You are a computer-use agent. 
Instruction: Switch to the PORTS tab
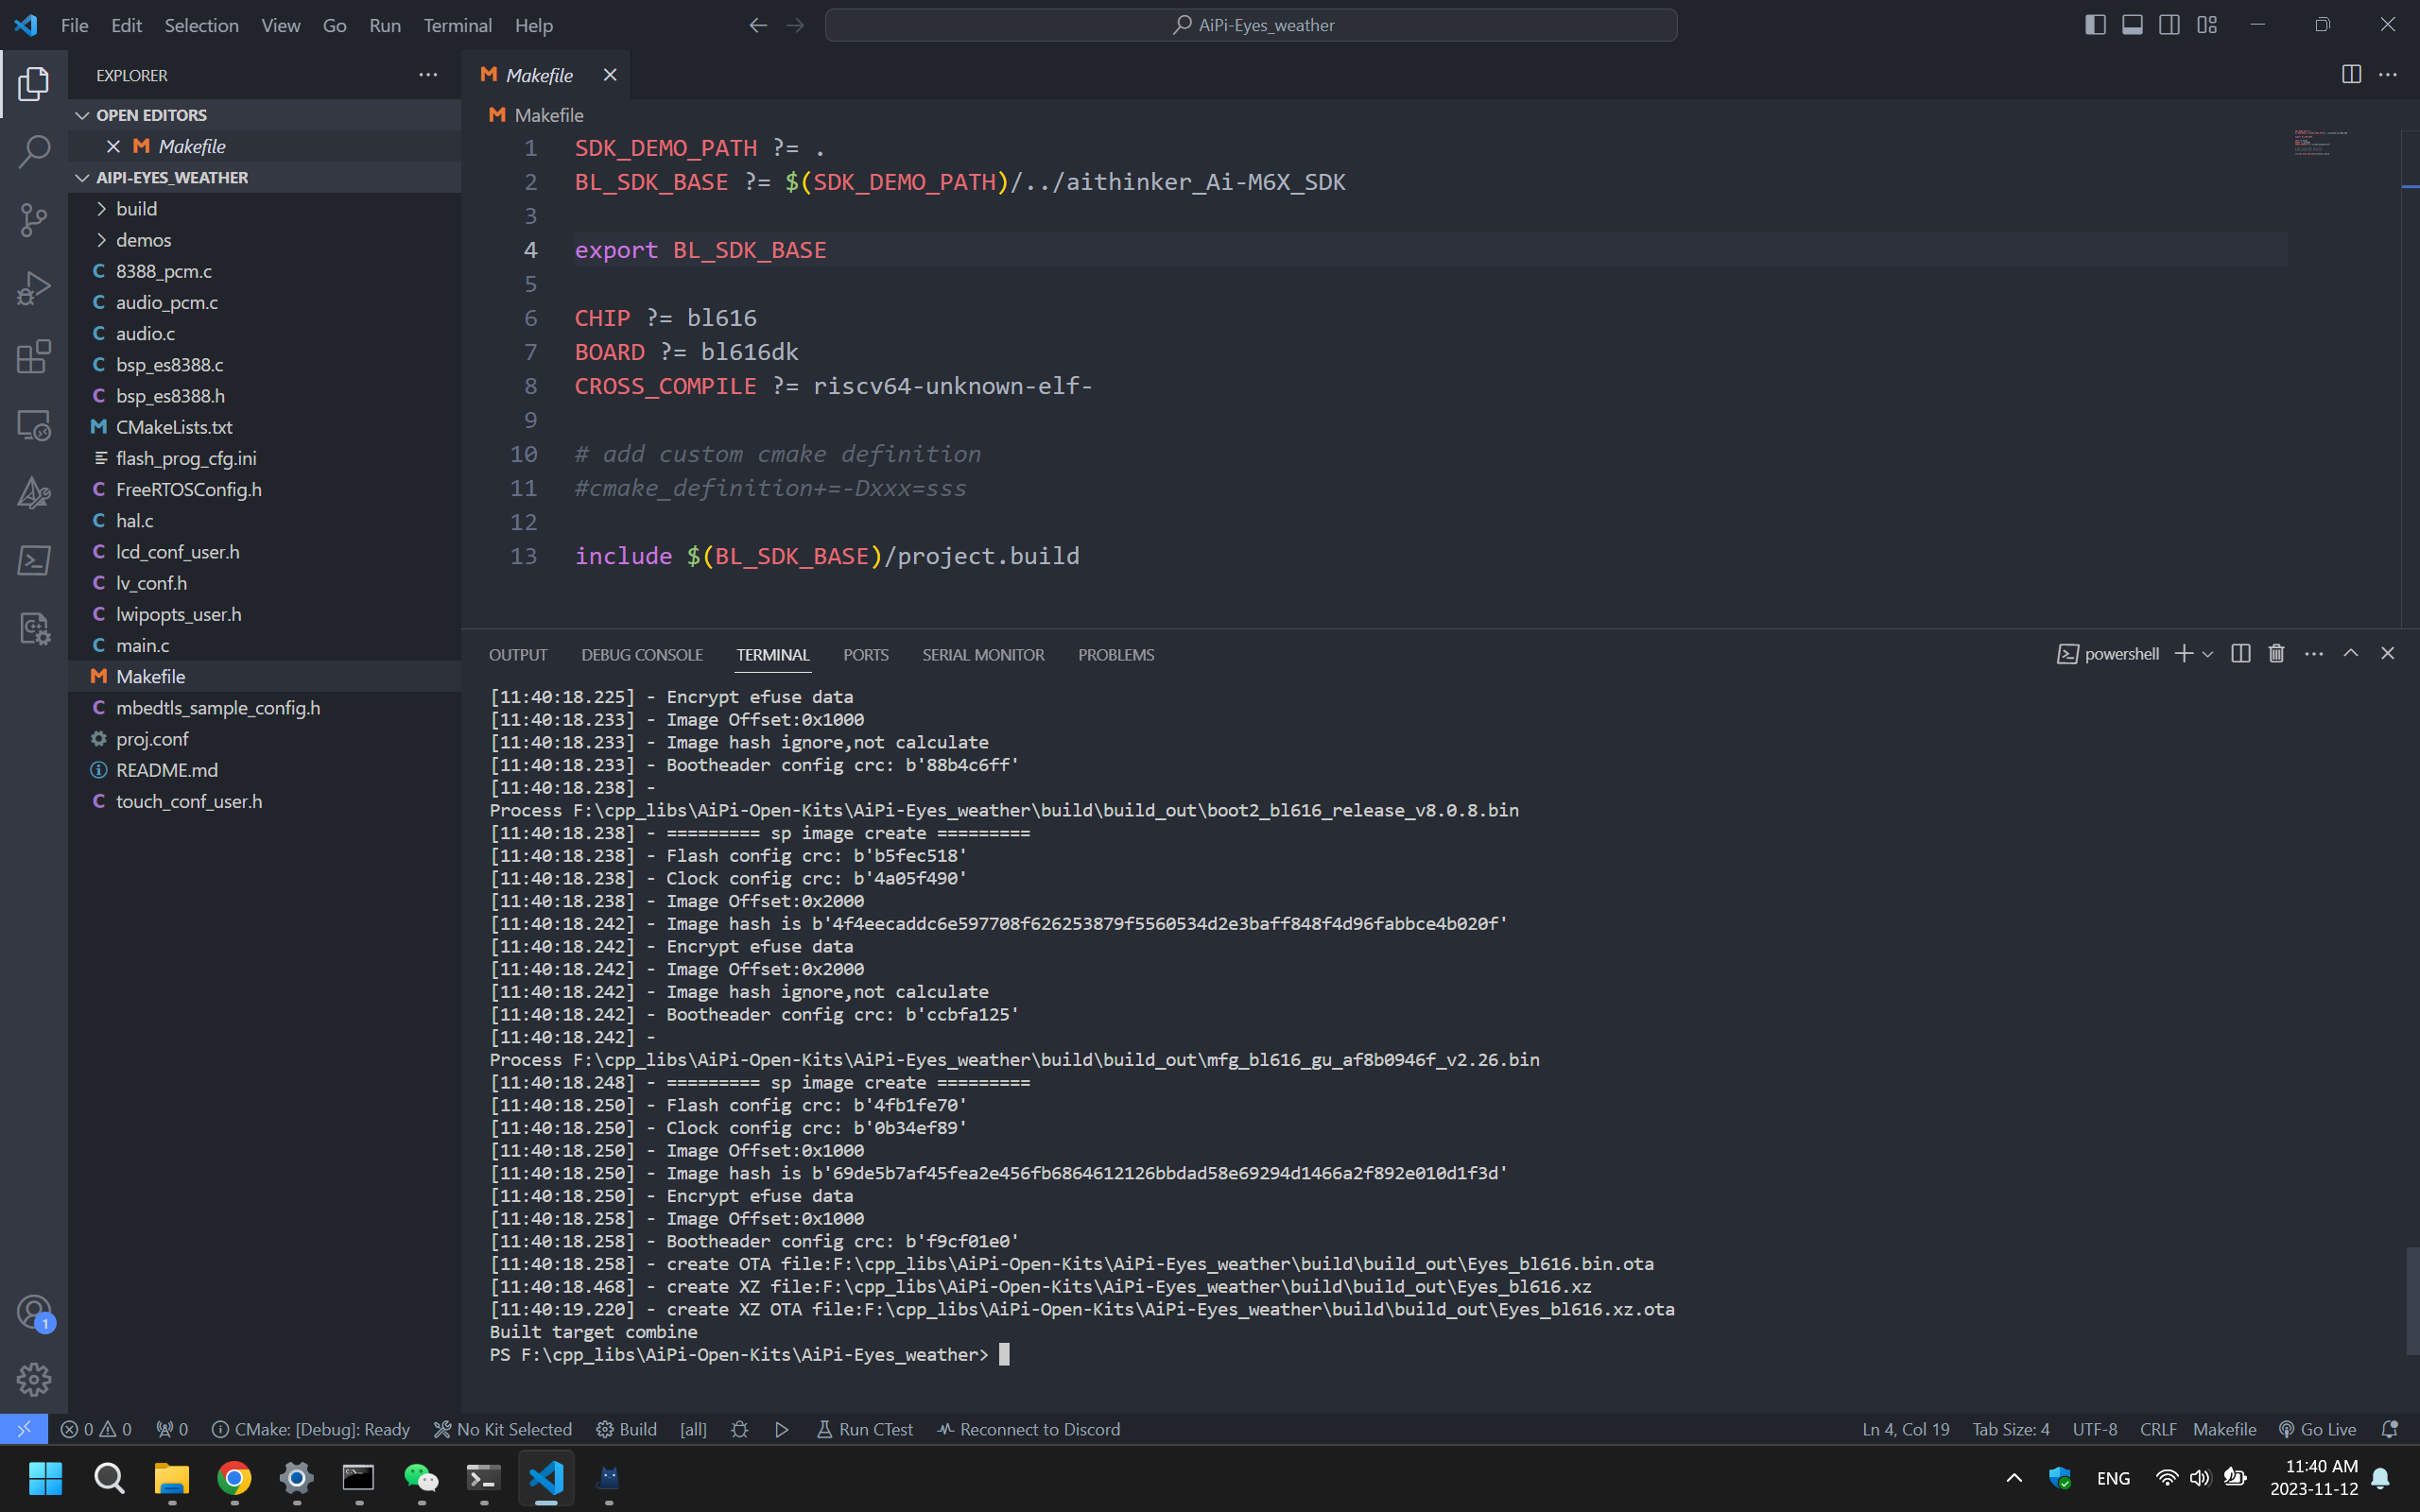click(x=865, y=655)
